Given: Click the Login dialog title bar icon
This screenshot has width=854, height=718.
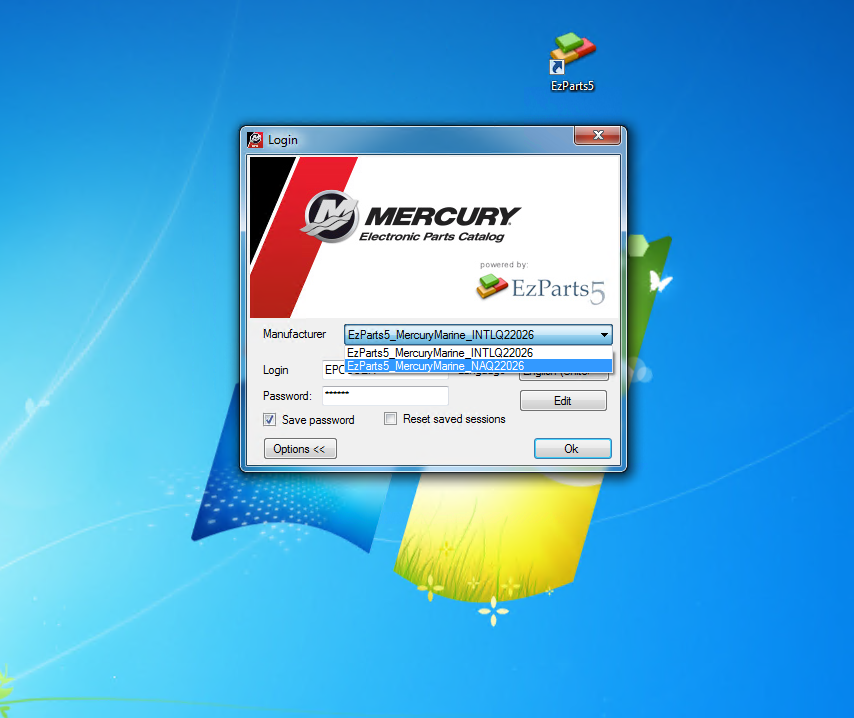Looking at the screenshot, I should tap(255, 140).
